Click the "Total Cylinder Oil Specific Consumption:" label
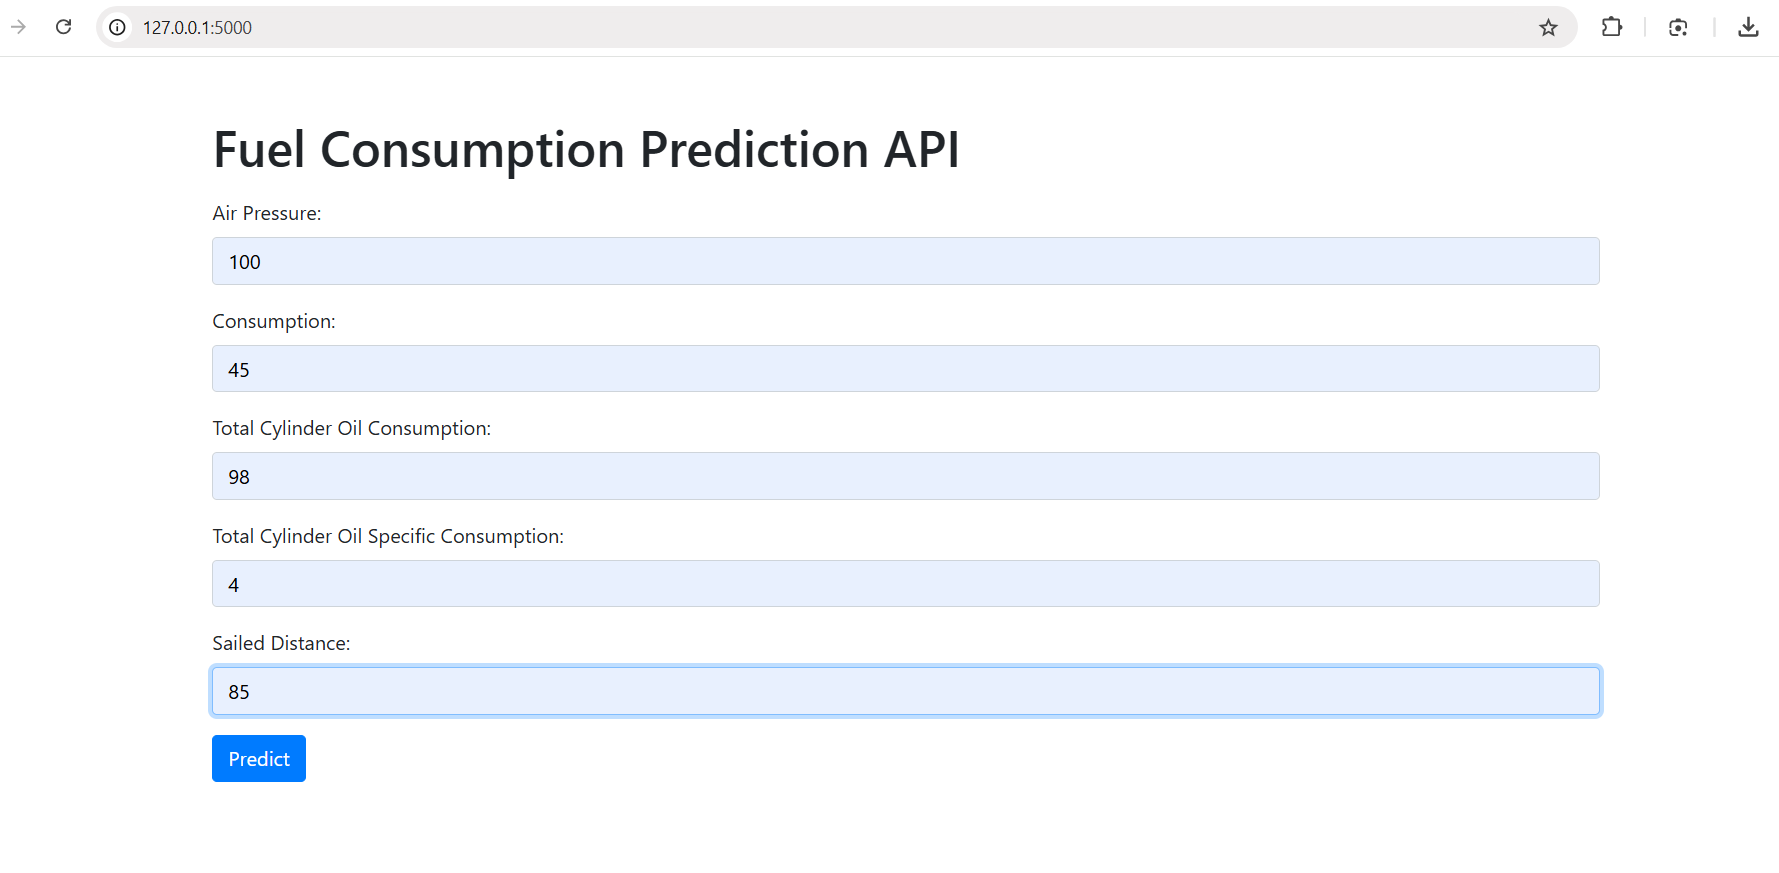This screenshot has width=1779, height=873. [x=388, y=536]
